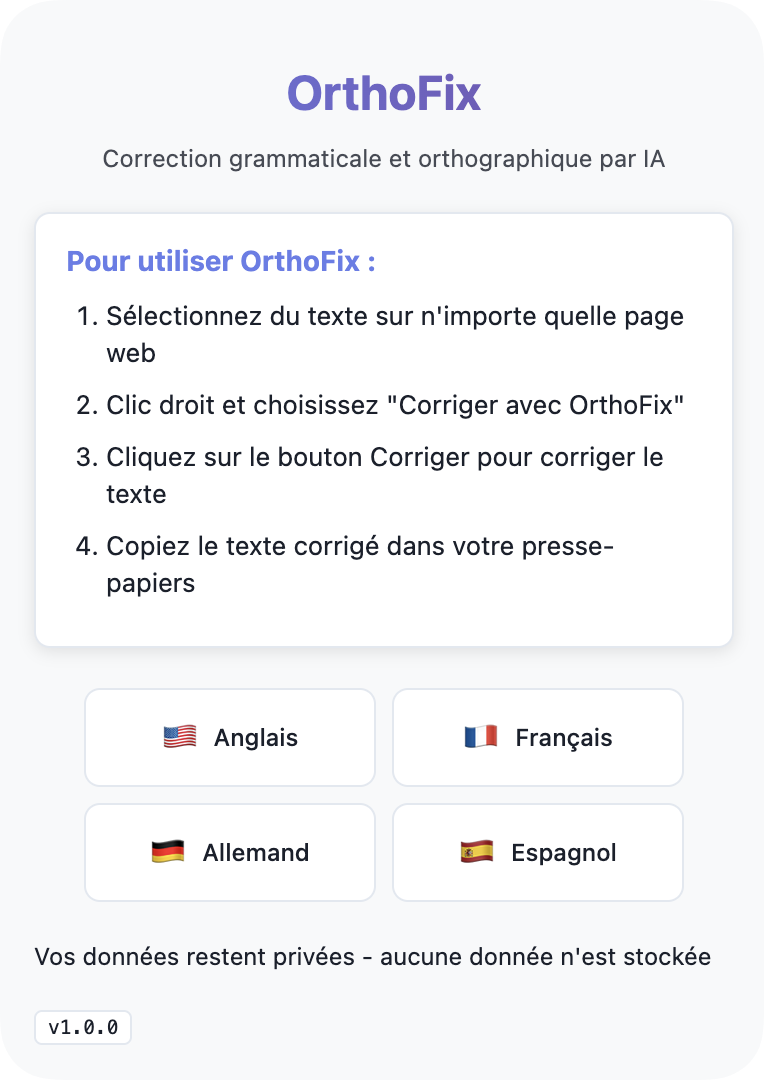The height and width of the screenshot is (1080, 764).
Task: Click the subtitle about correction par IA
Action: [x=384, y=159]
